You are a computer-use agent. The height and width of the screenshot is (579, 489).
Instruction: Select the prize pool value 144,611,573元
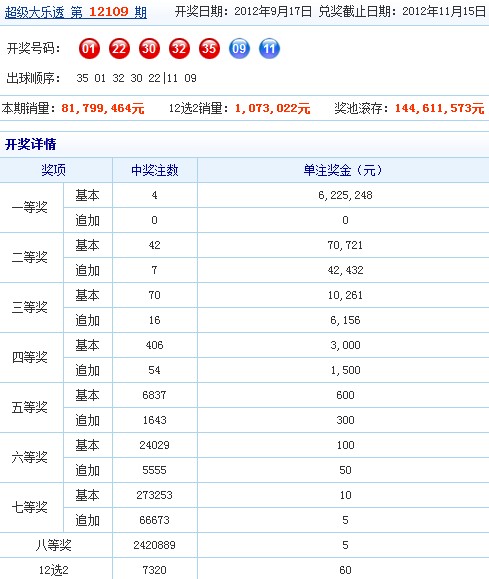click(440, 108)
